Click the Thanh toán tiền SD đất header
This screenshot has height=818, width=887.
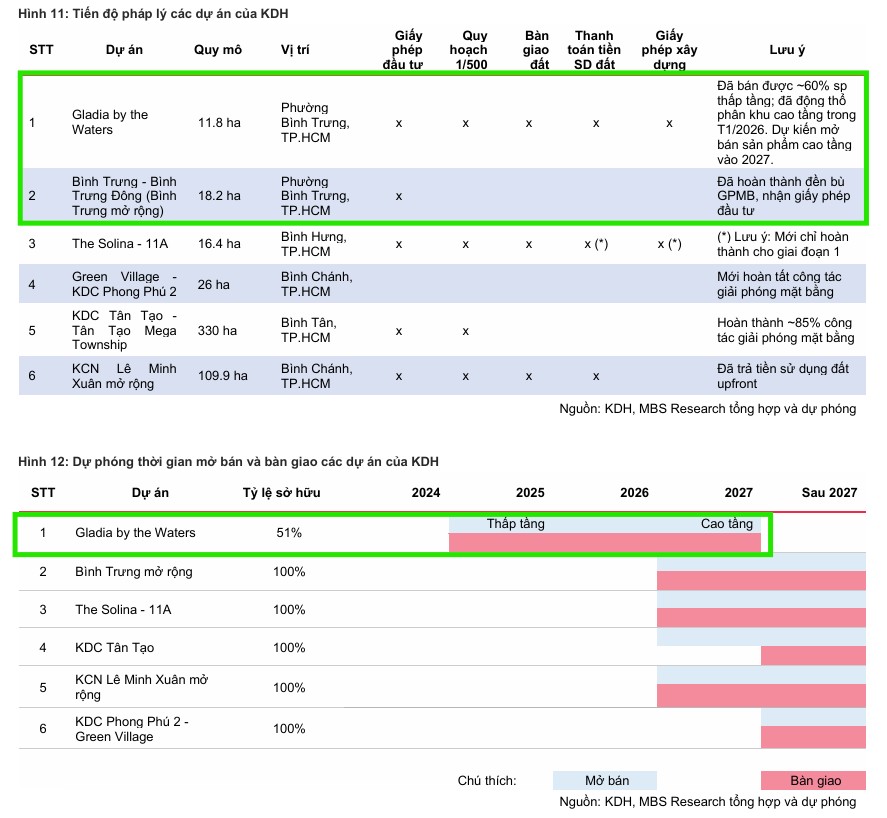(596, 50)
